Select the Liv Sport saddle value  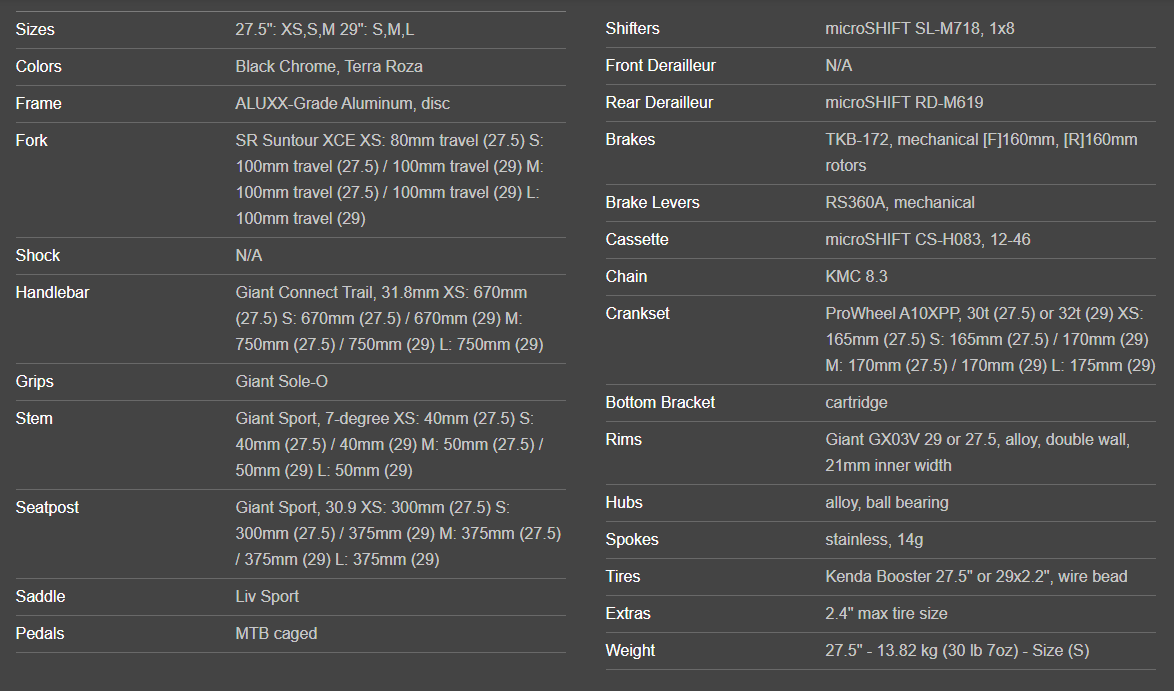click(267, 597)
